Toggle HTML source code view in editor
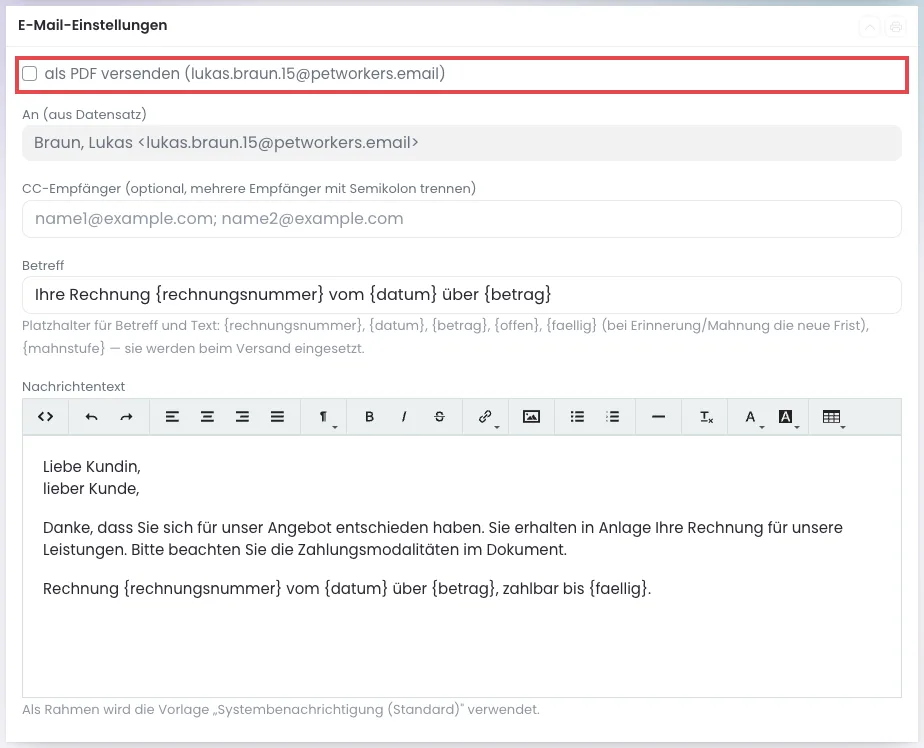The height and width of the screenshot is (748, 924). click(x=45, y=417)
